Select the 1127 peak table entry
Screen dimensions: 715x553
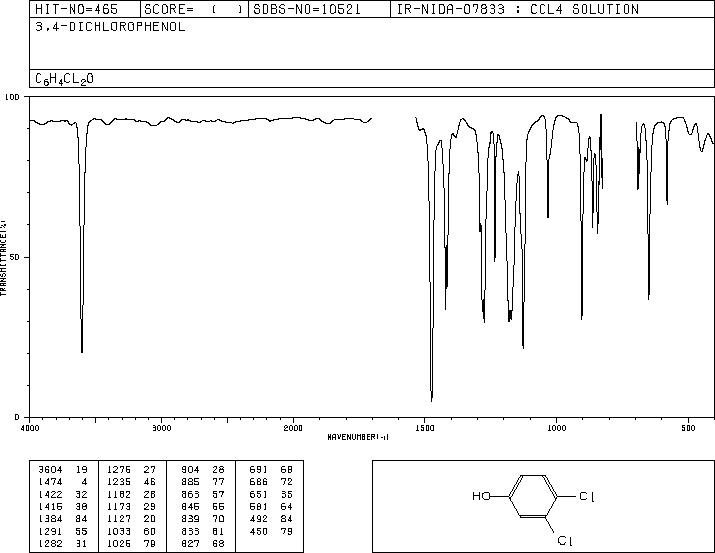click(131, 519)
